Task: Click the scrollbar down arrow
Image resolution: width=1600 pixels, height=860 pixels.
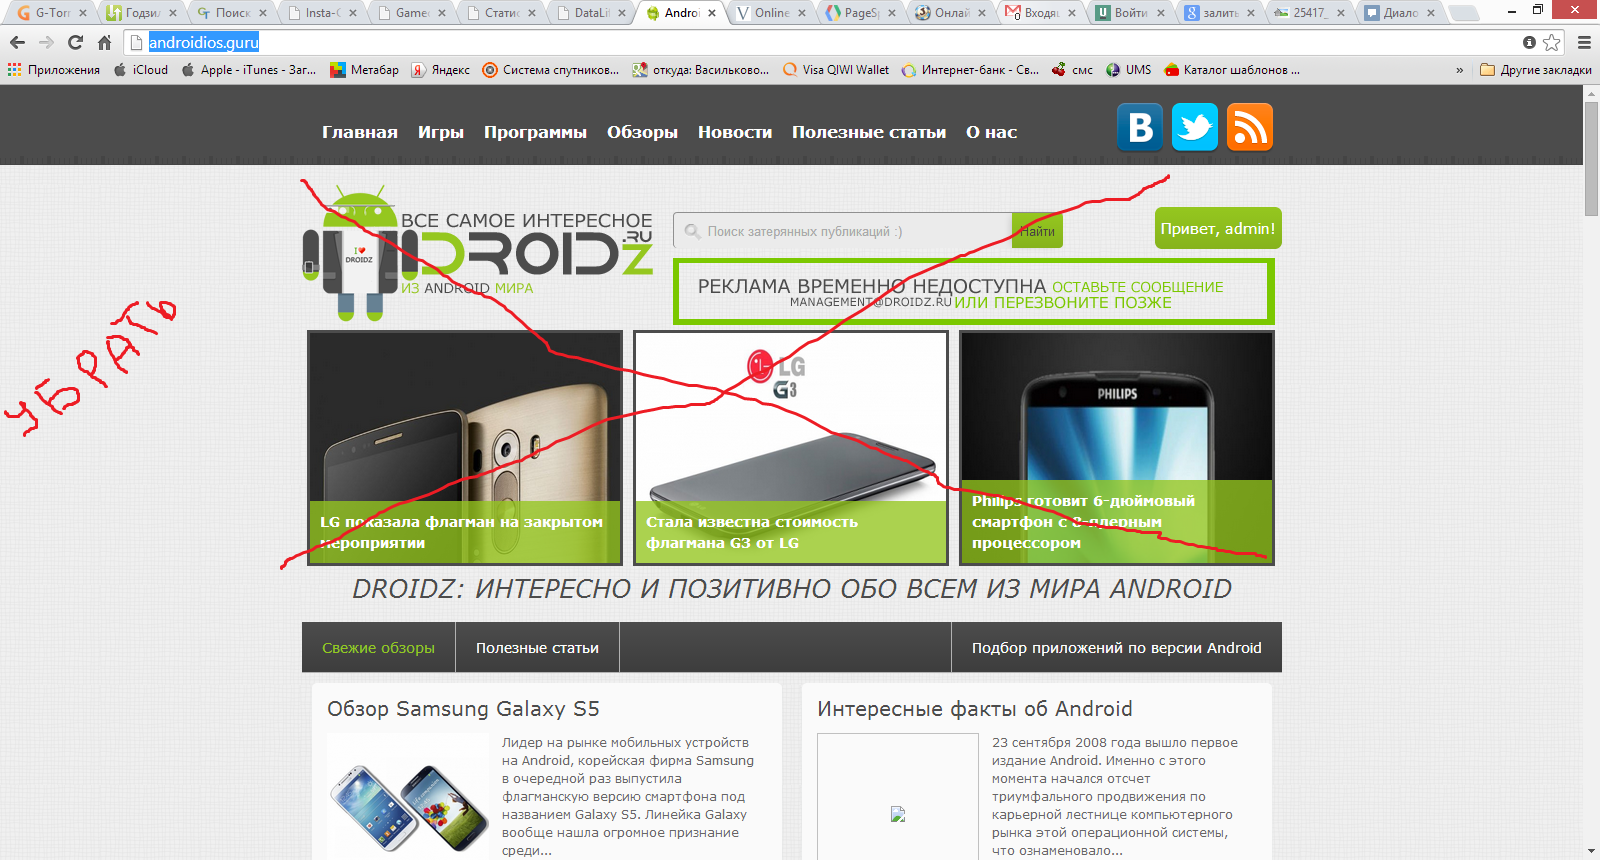Action: point(1591,851)
